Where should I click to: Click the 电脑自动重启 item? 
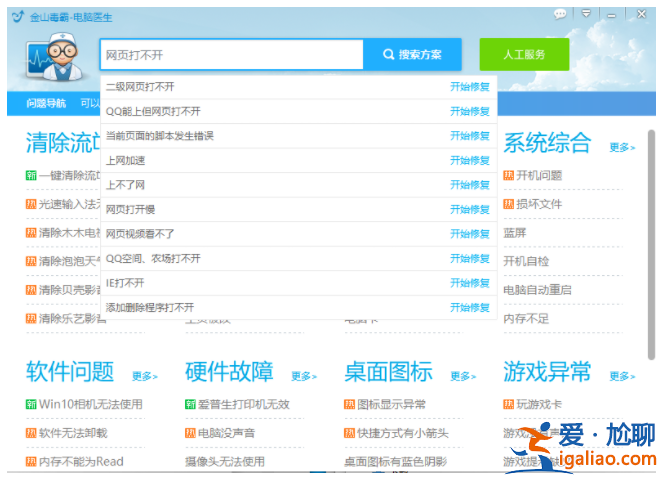[x=537, y=290]
